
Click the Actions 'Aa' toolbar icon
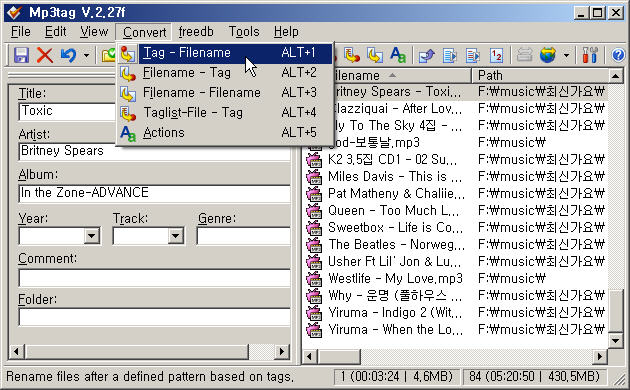click(397, 55)
